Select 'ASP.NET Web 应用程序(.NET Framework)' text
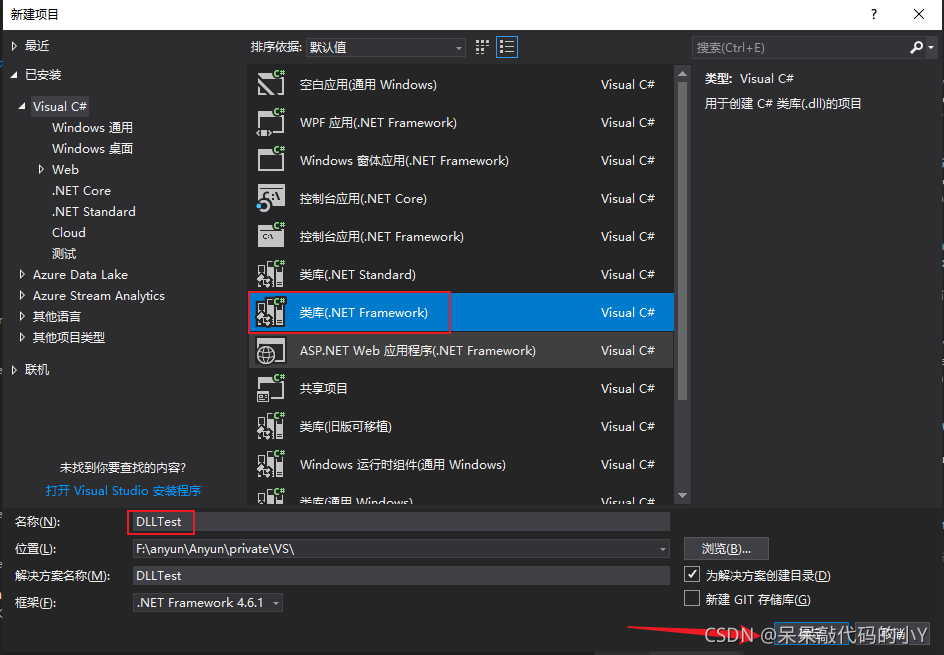944x655 pixels. (417, 350)
